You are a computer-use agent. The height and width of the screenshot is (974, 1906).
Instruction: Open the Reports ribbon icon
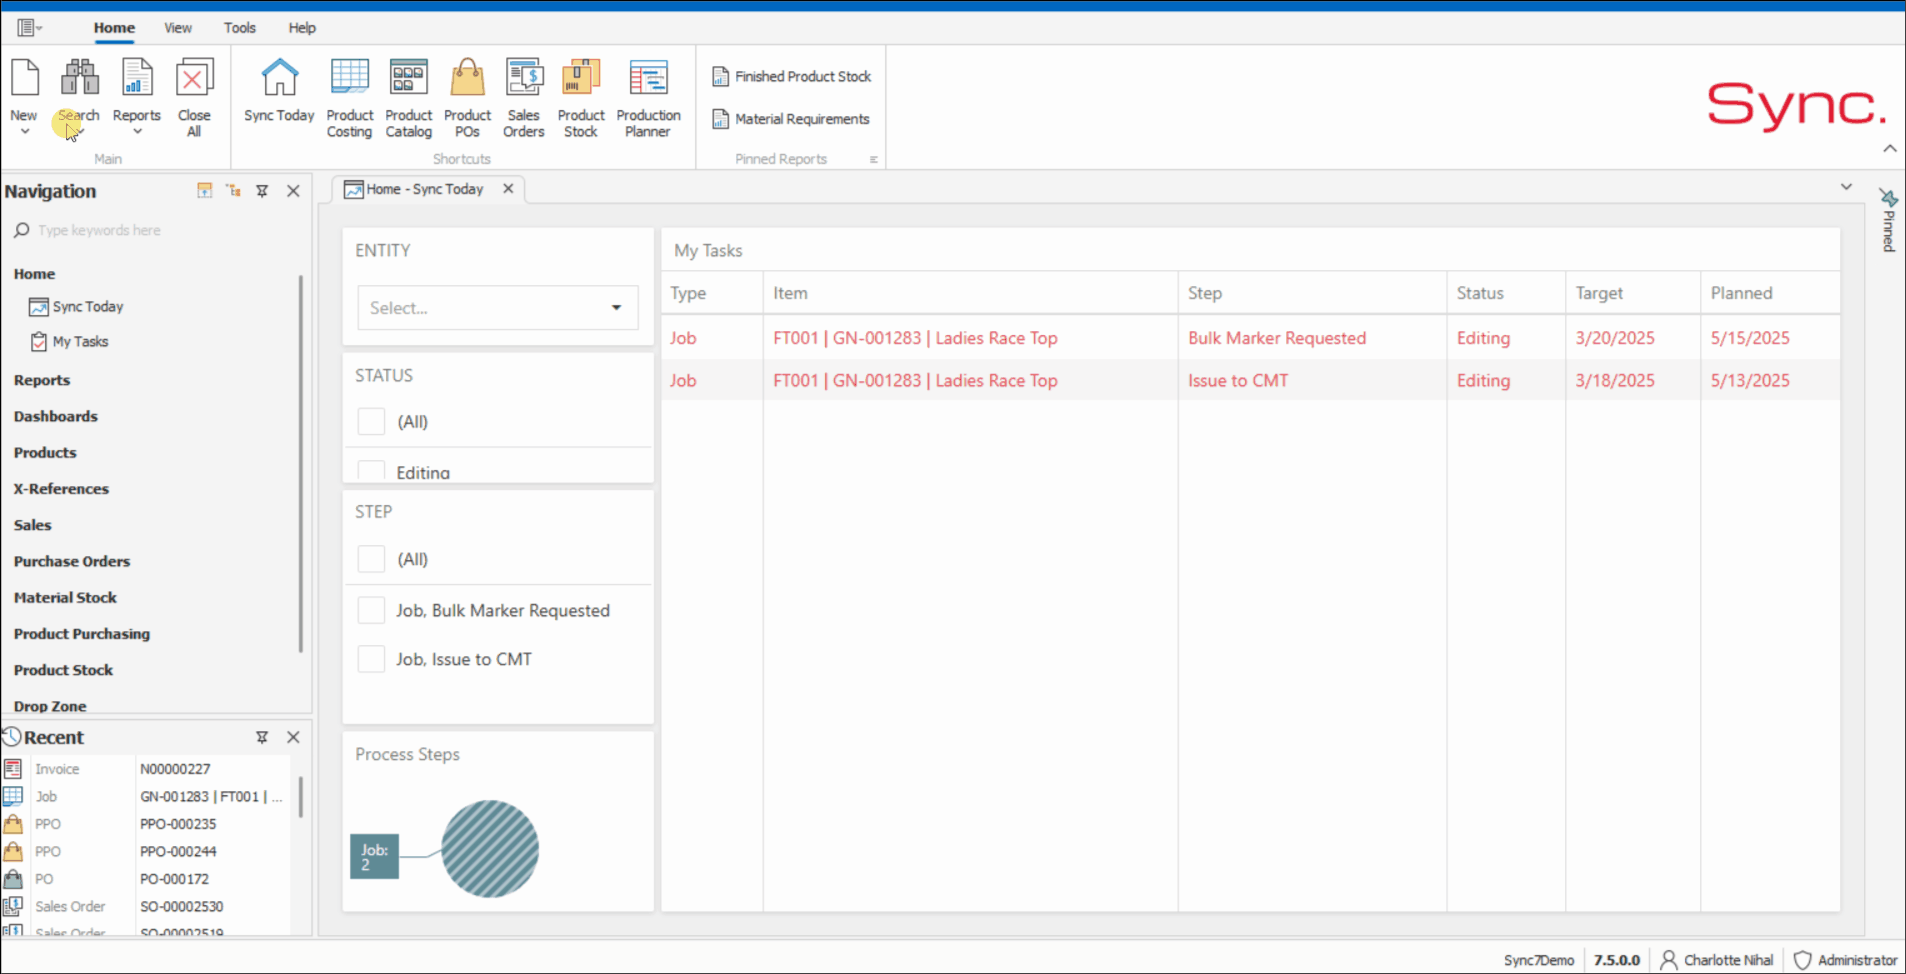pyautogui.click(x=137, y=78)
